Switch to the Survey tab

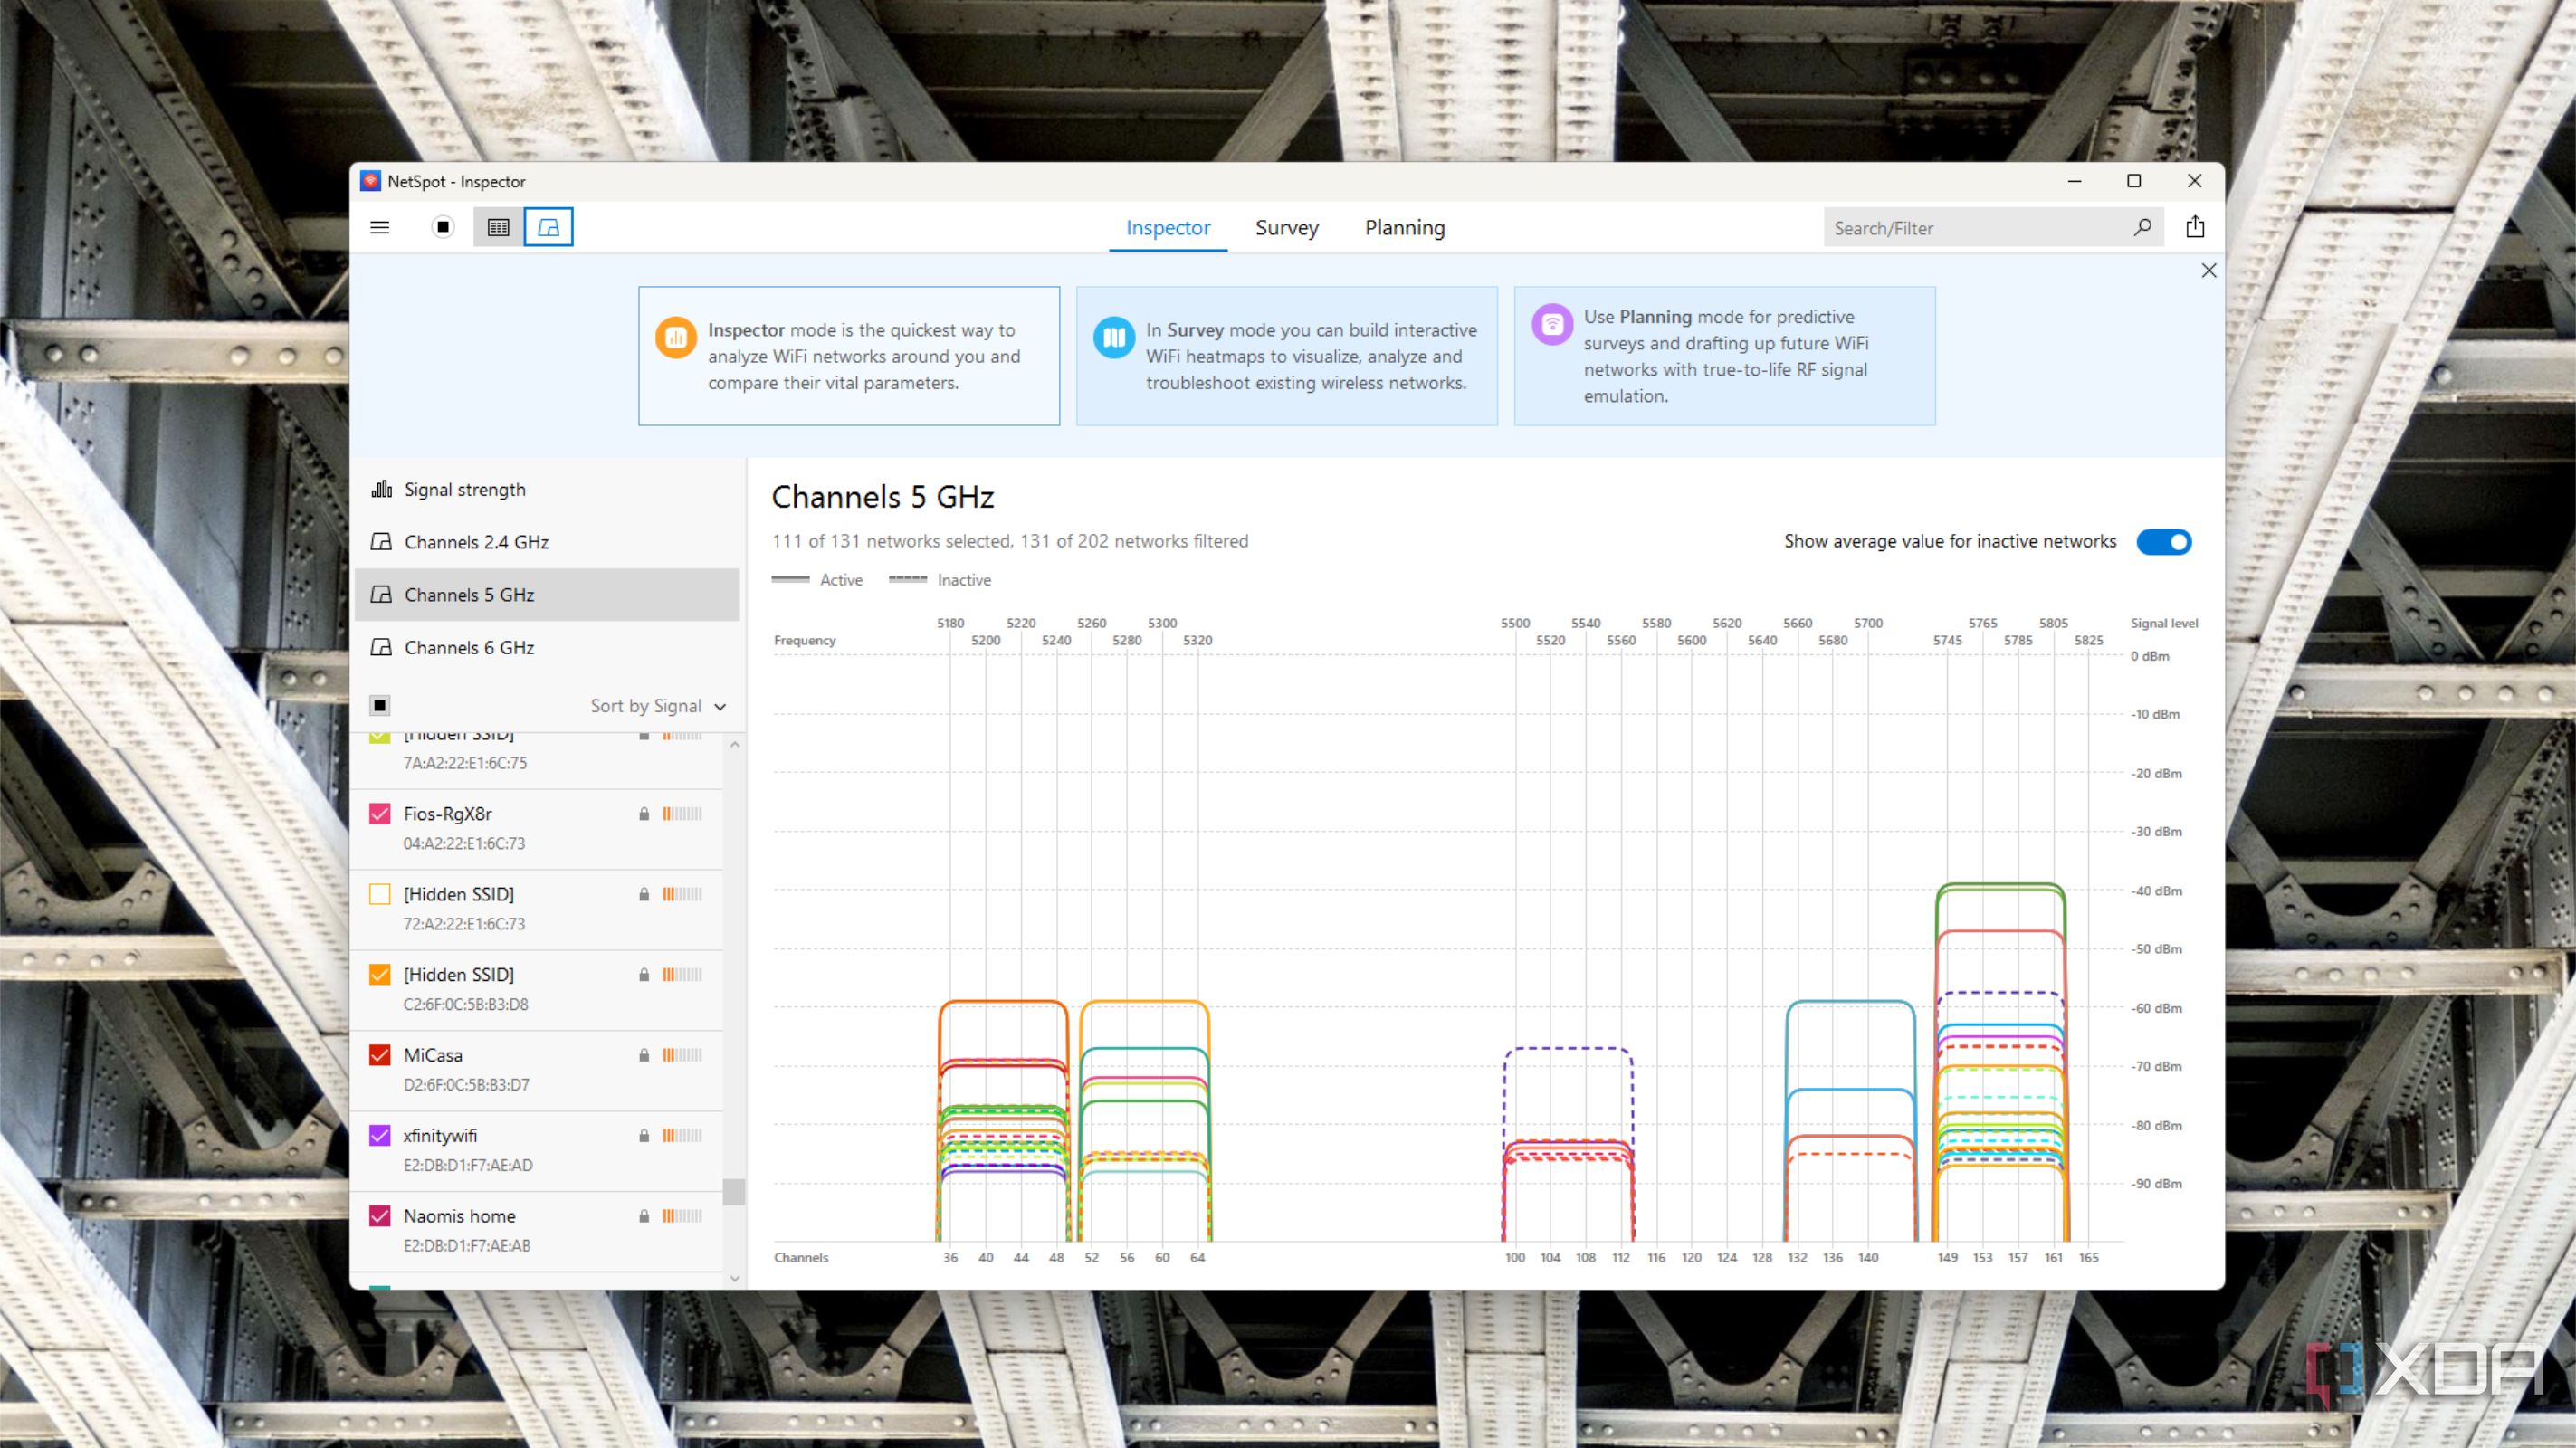[x=1287, y=228]
